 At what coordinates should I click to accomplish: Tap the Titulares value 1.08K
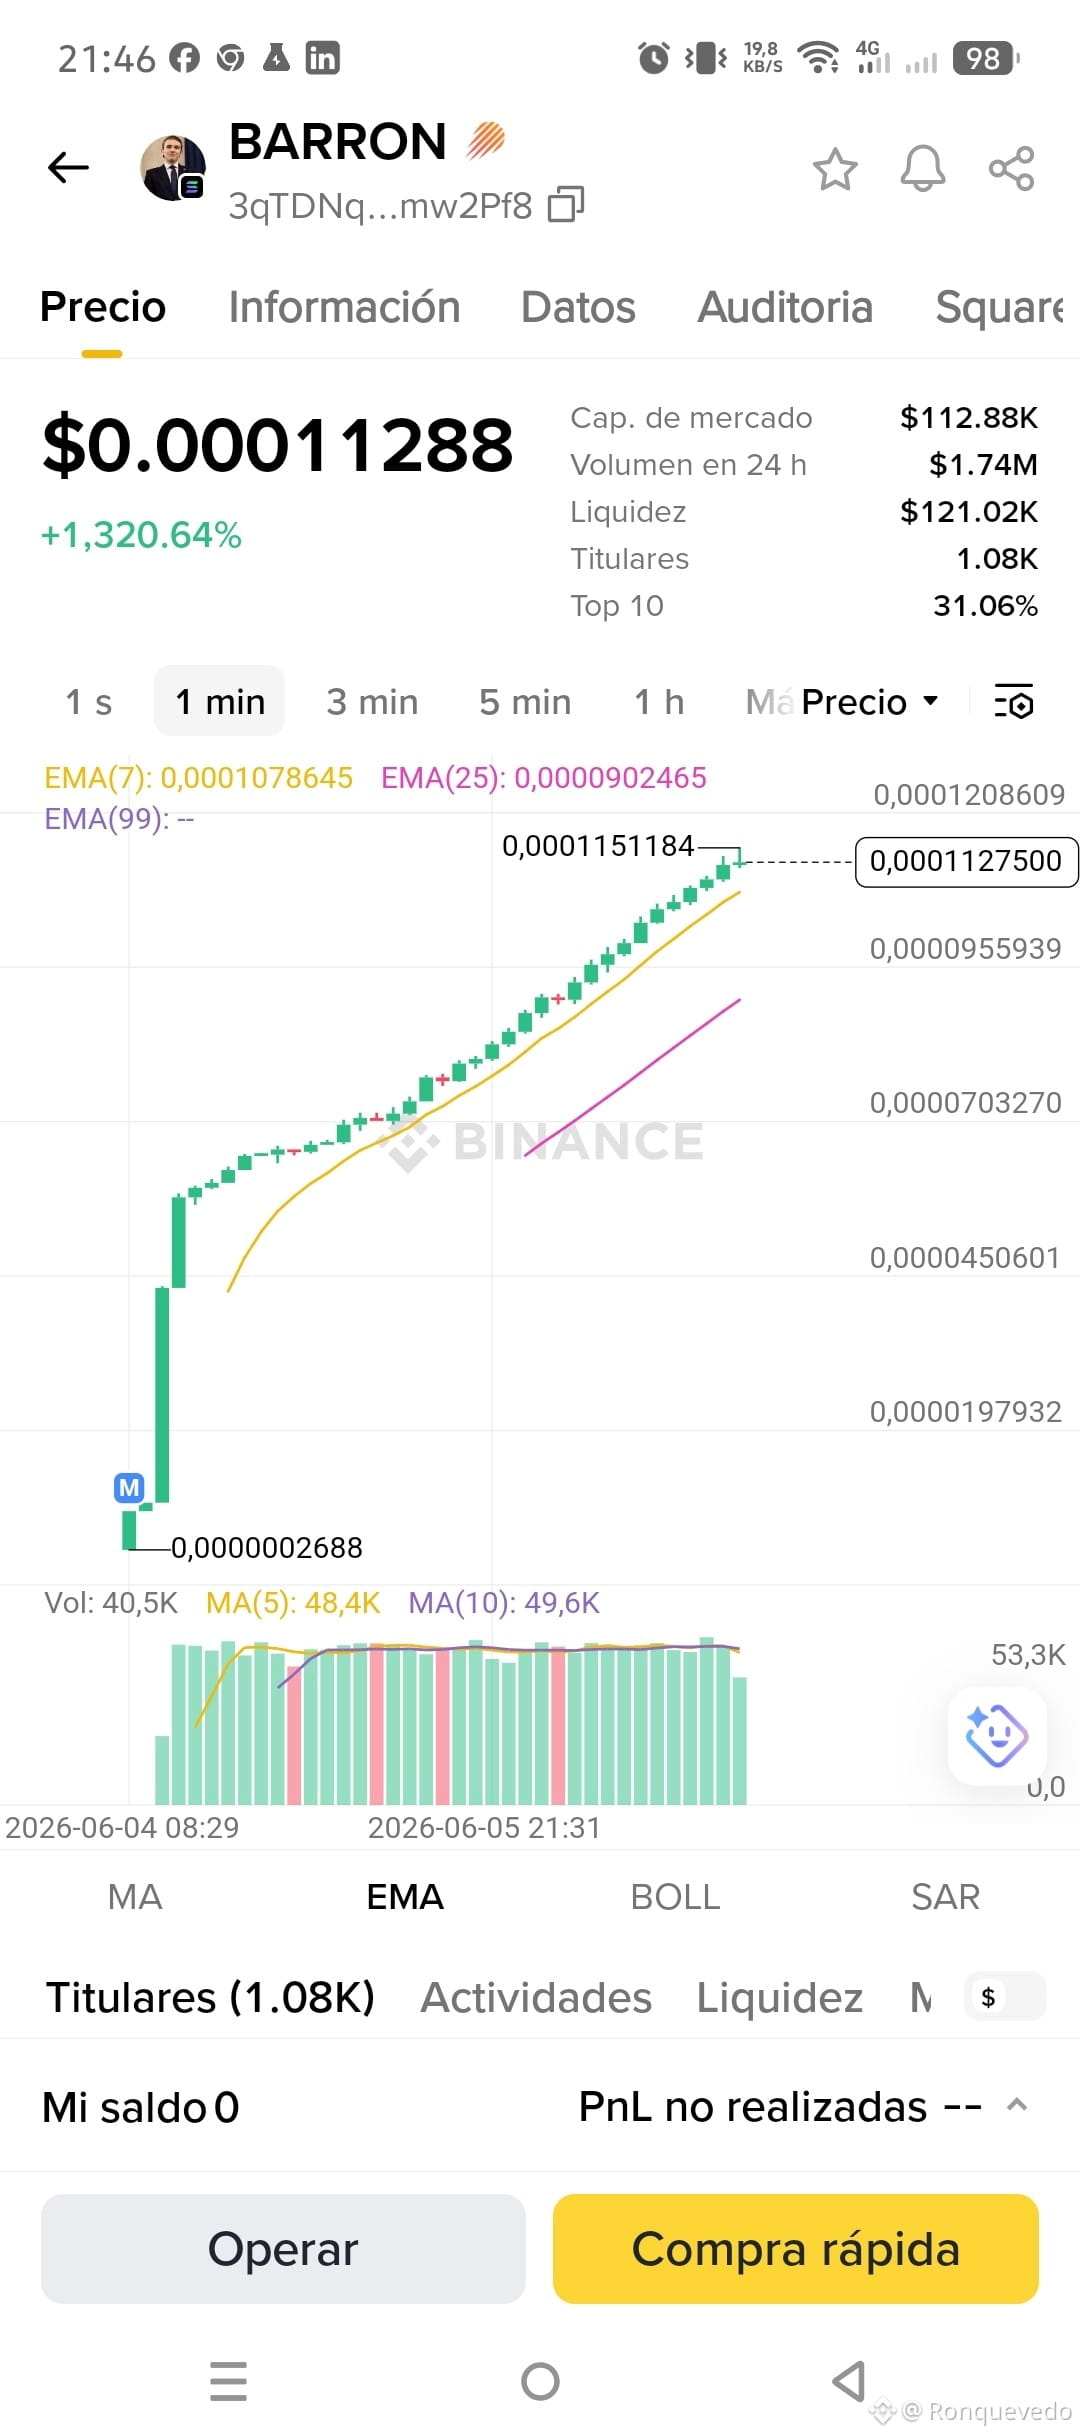click(997, 558)
